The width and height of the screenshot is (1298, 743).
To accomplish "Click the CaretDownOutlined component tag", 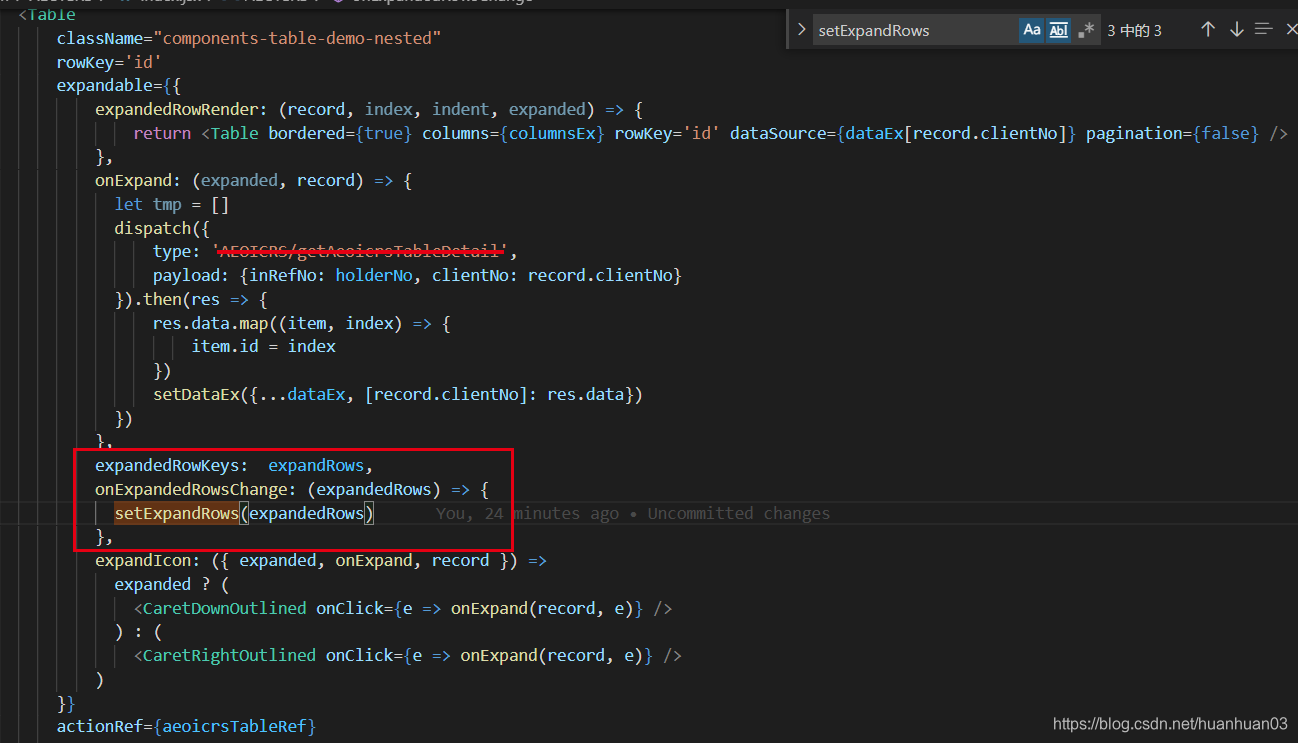I will click(x=224, y=608).
